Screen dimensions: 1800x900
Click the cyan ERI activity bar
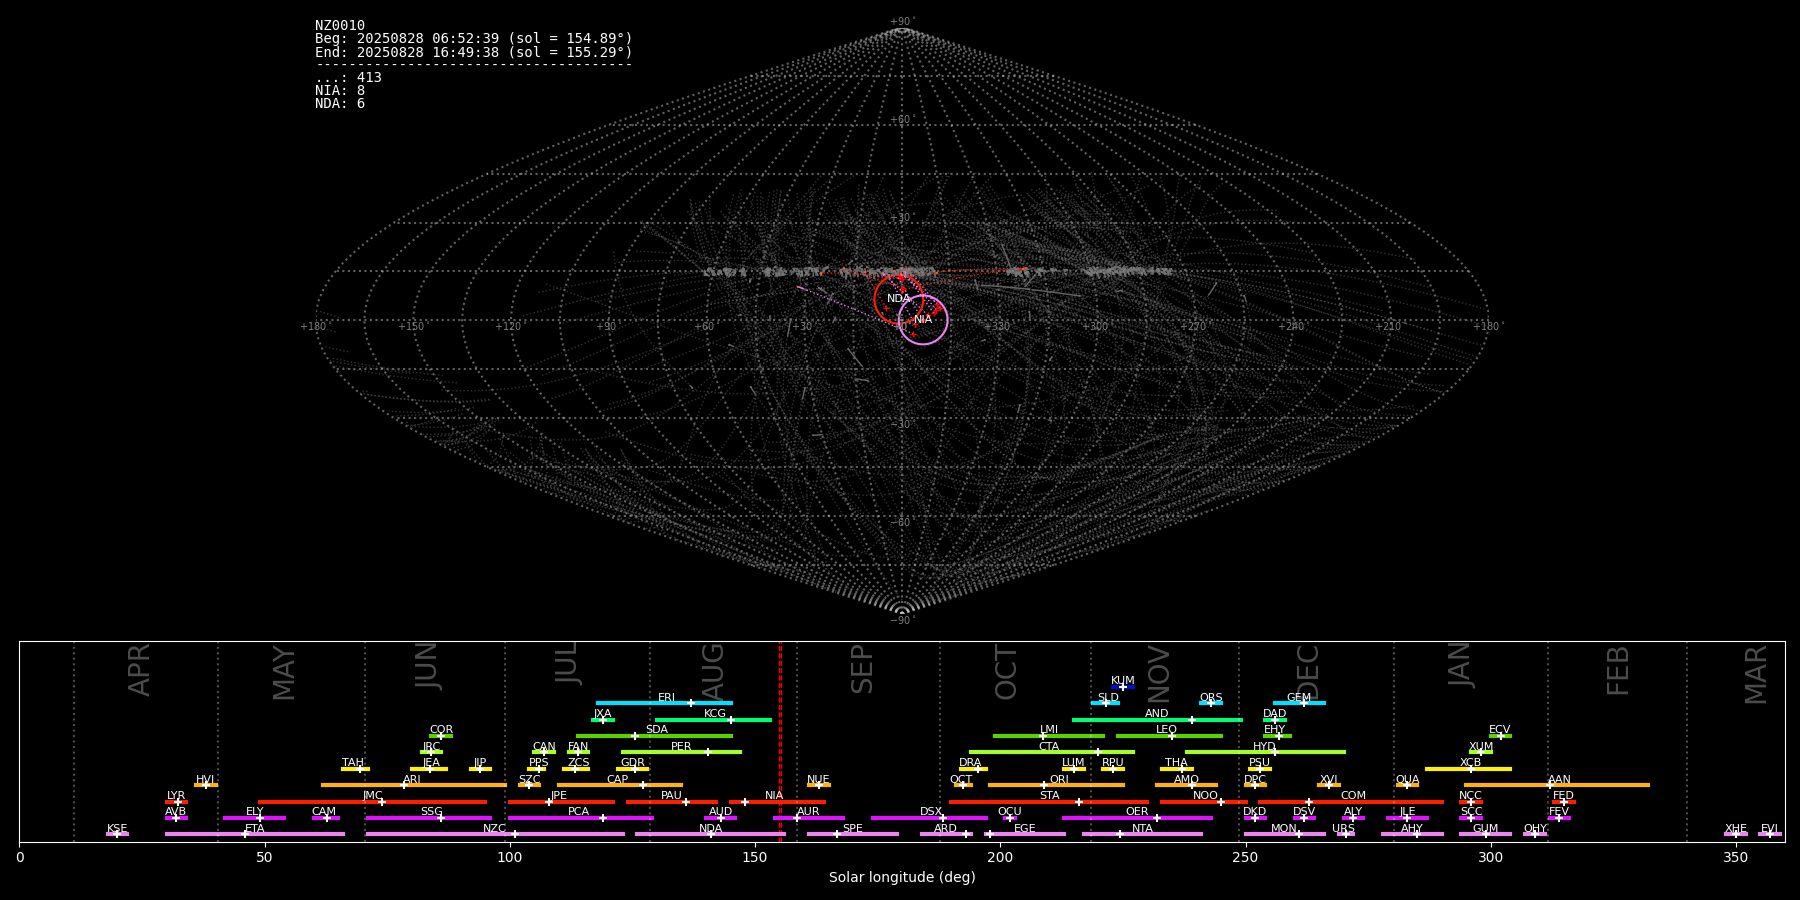[x=664, y=703]
